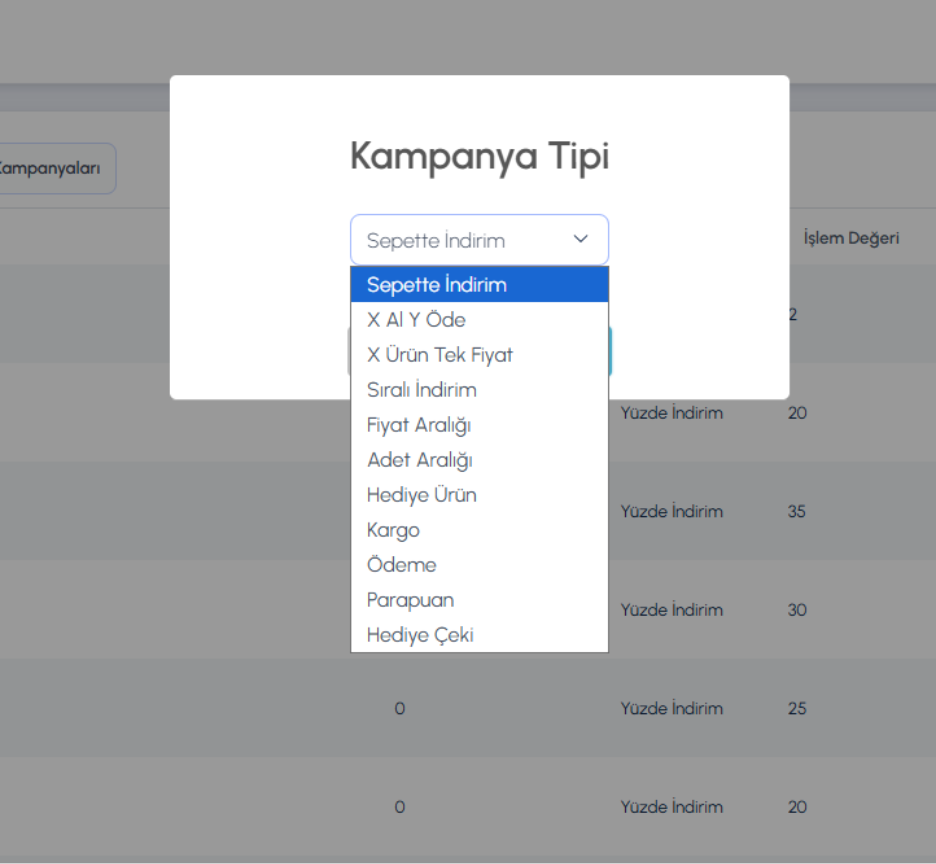The height and width of the screenshot is (864, 936).
Task: Click the İşlem Değeri column header
Action: point(850,238)
